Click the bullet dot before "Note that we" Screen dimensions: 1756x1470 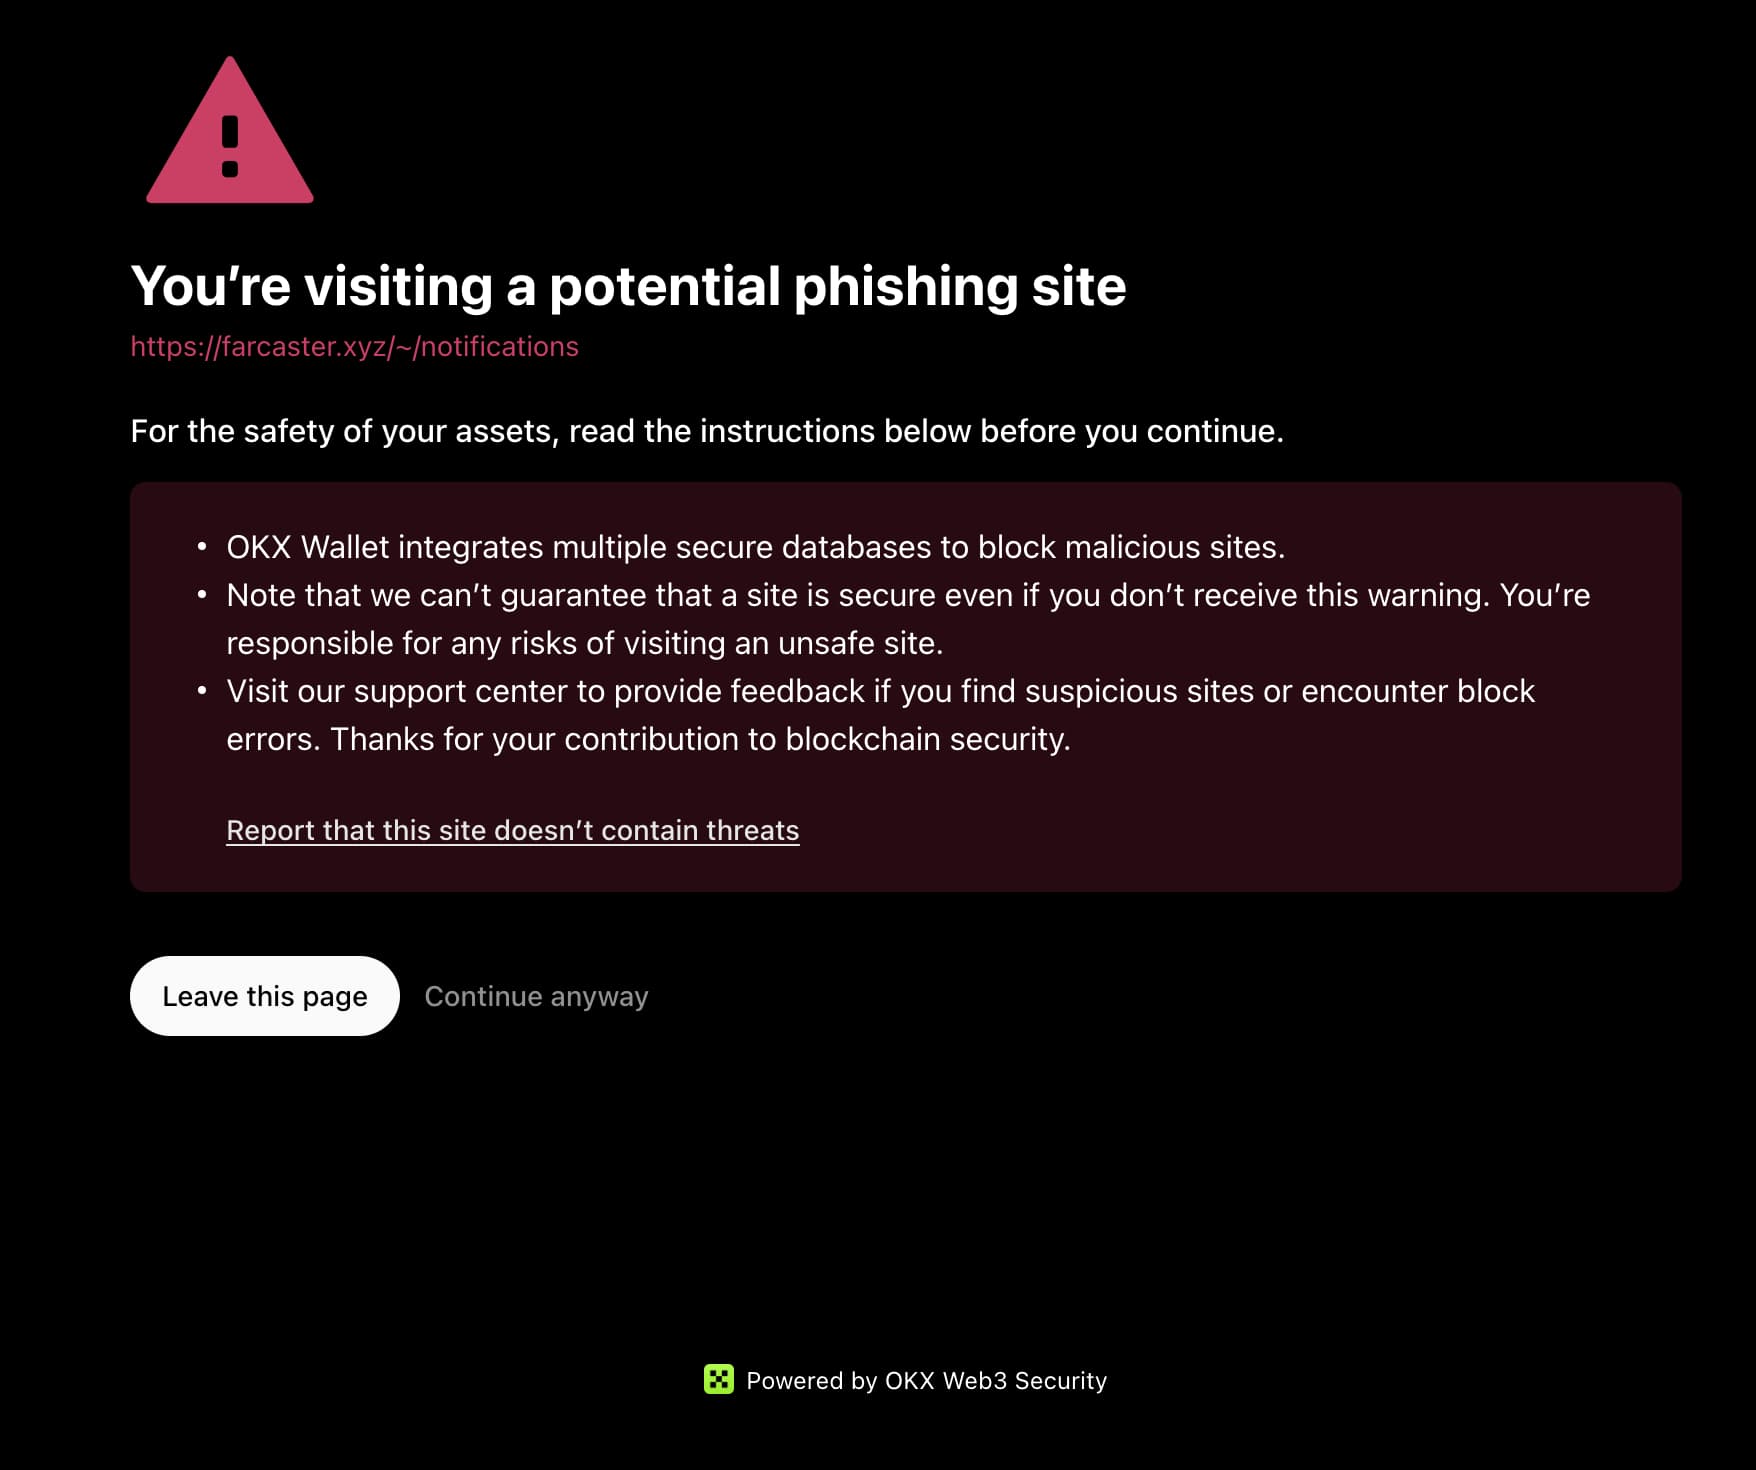(202, 595)
